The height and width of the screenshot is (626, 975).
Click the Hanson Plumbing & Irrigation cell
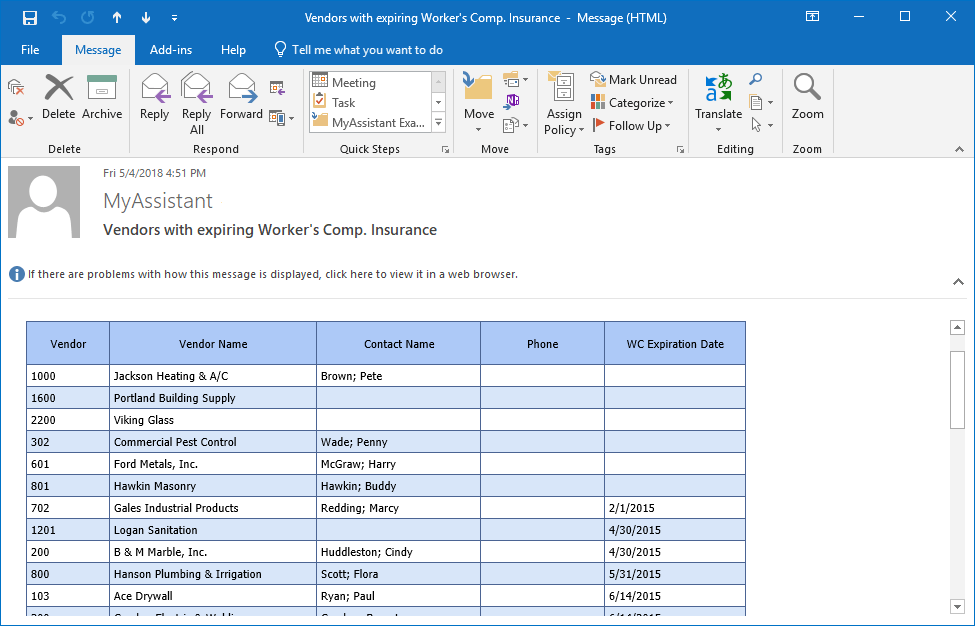pos(213,574)
